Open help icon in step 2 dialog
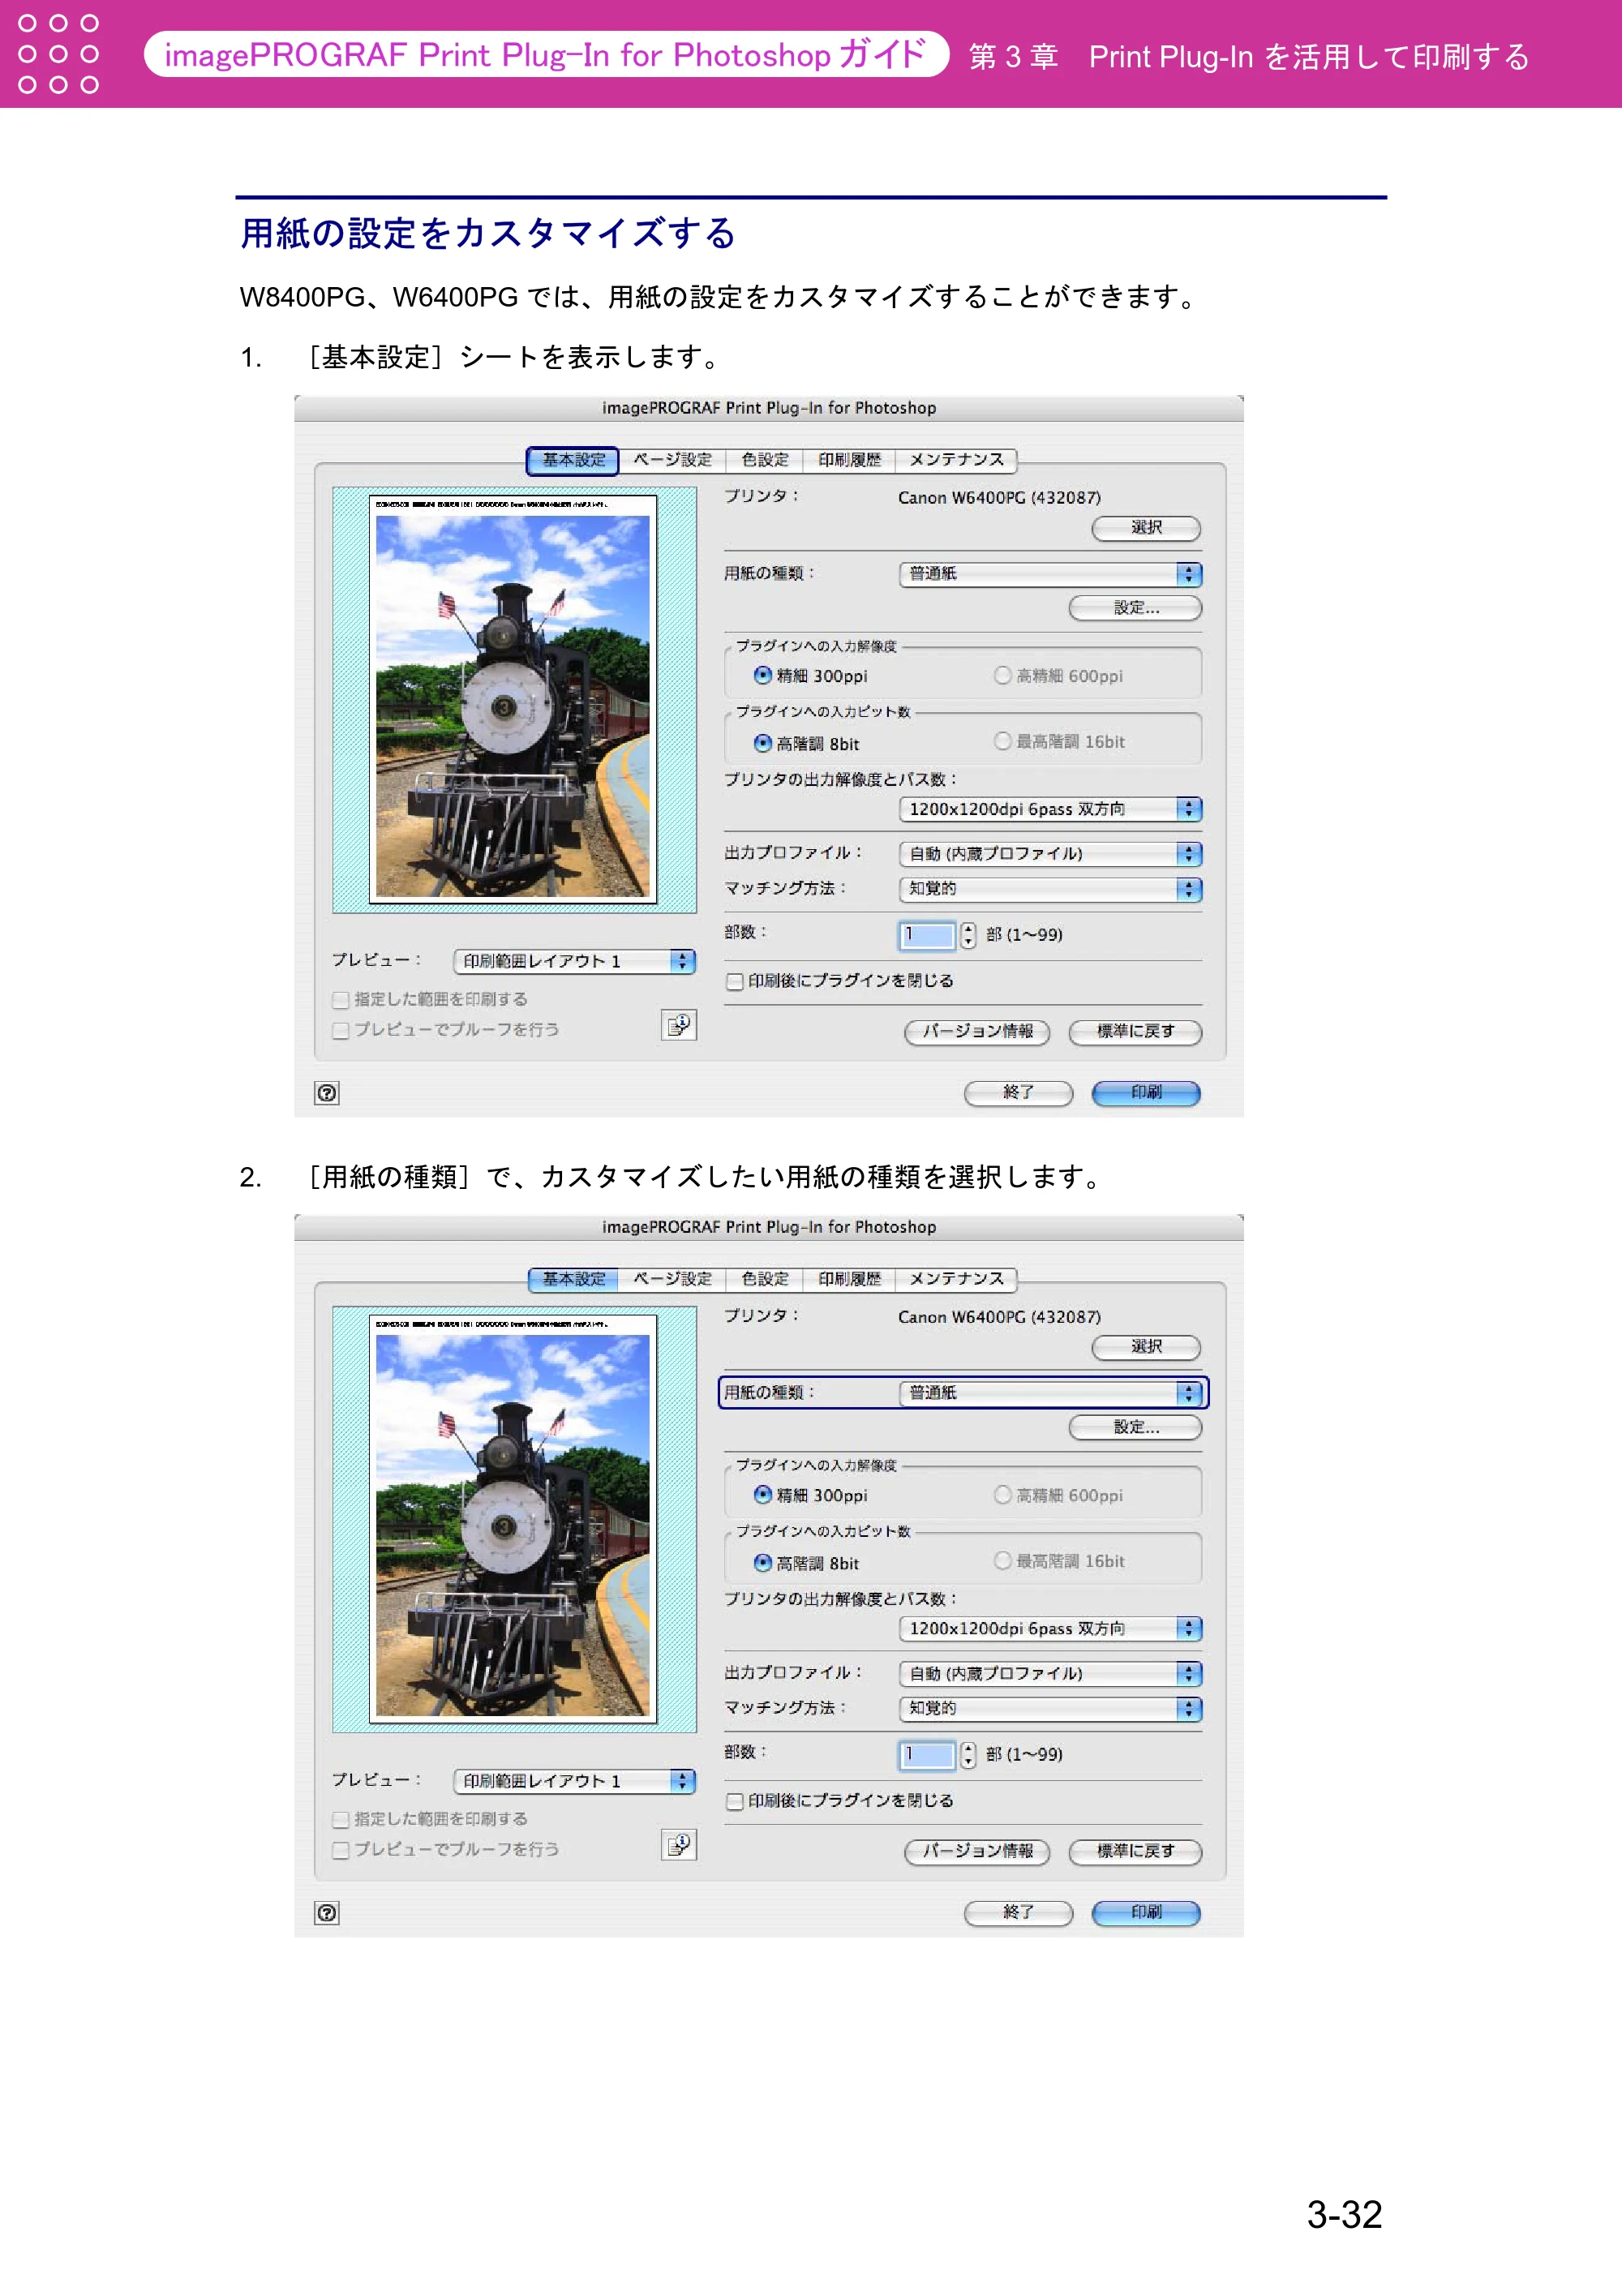The height and width of the screenshot is (2296, 1622). click(327, 1913)
